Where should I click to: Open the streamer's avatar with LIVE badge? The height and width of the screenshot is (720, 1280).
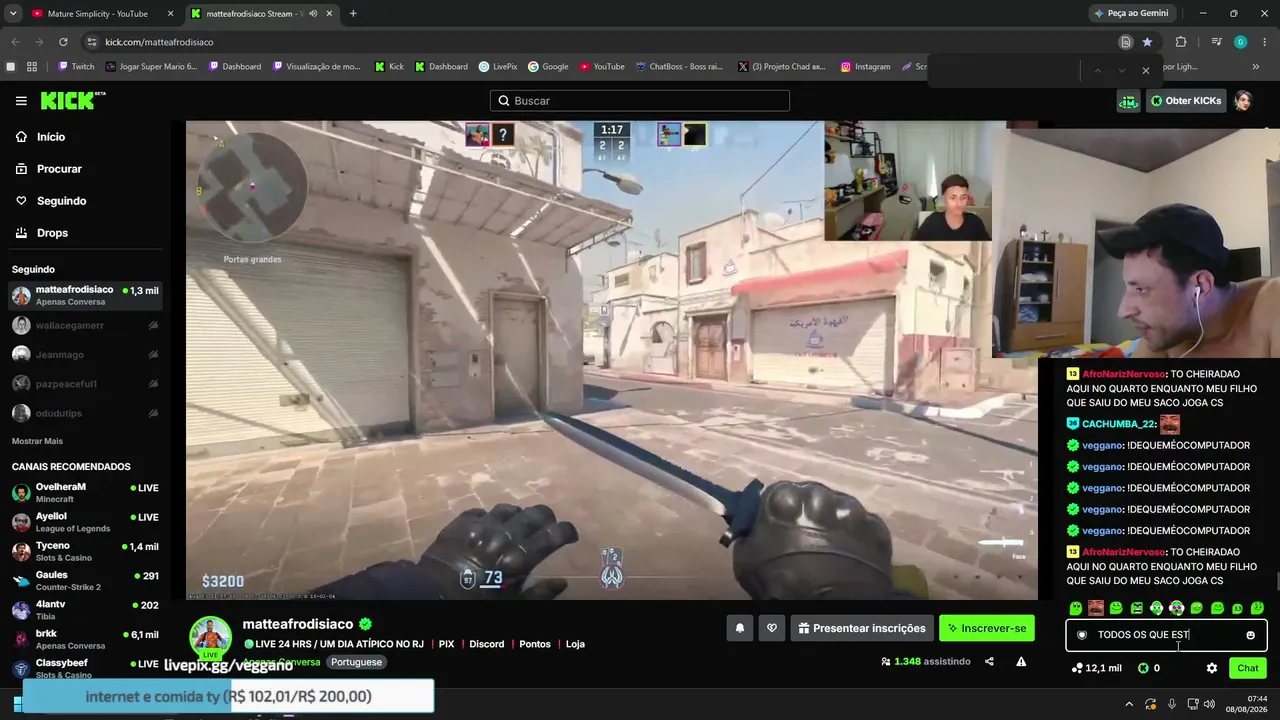pyautogui.click(x=211, y=637)
